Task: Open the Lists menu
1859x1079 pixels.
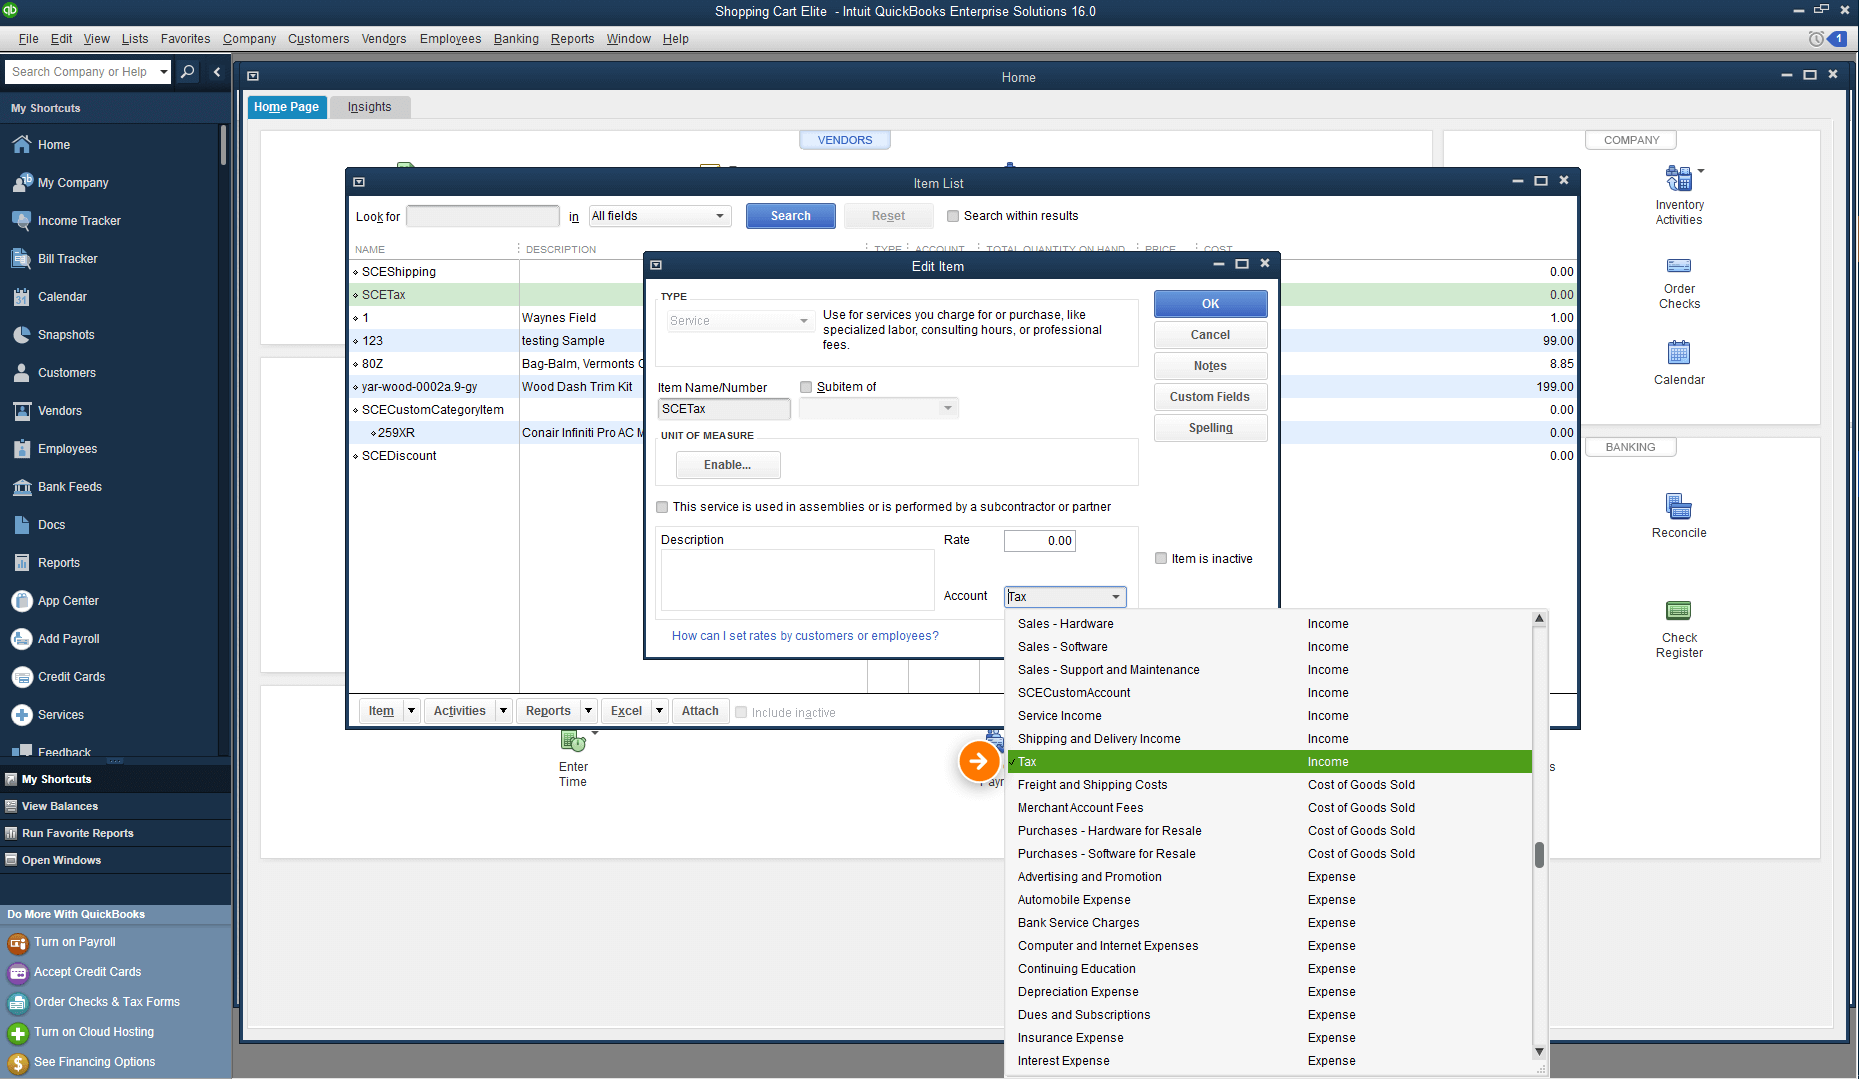Action: (135, 39)
